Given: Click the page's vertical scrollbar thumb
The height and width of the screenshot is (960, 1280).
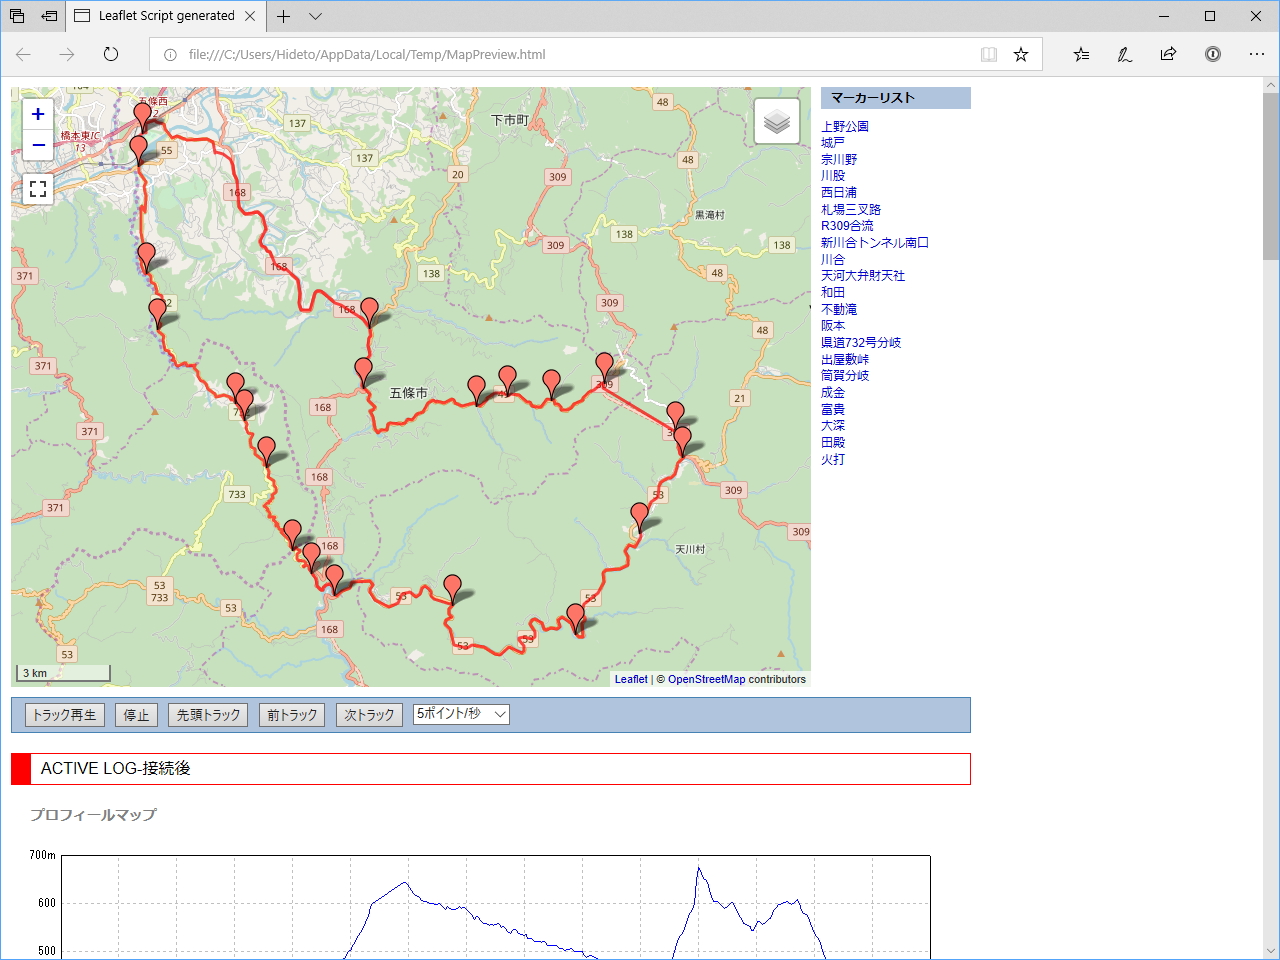Looking at the screenshot, I should [x=1271, y=176].
